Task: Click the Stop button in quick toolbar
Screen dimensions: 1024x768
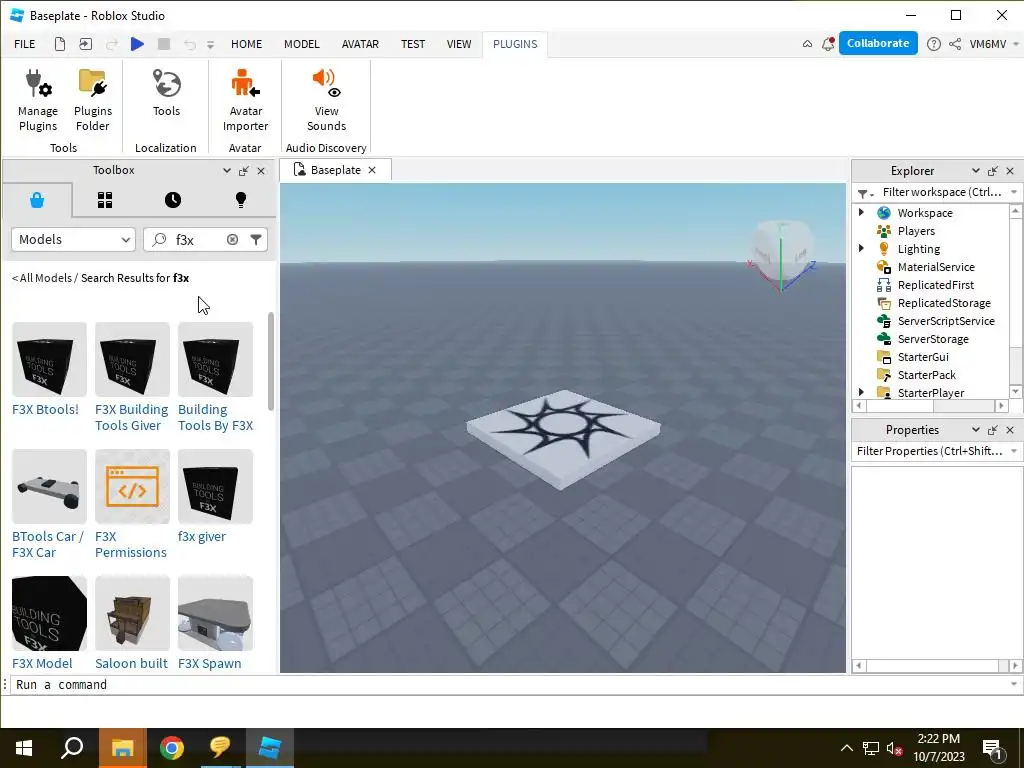Action: 164,44
